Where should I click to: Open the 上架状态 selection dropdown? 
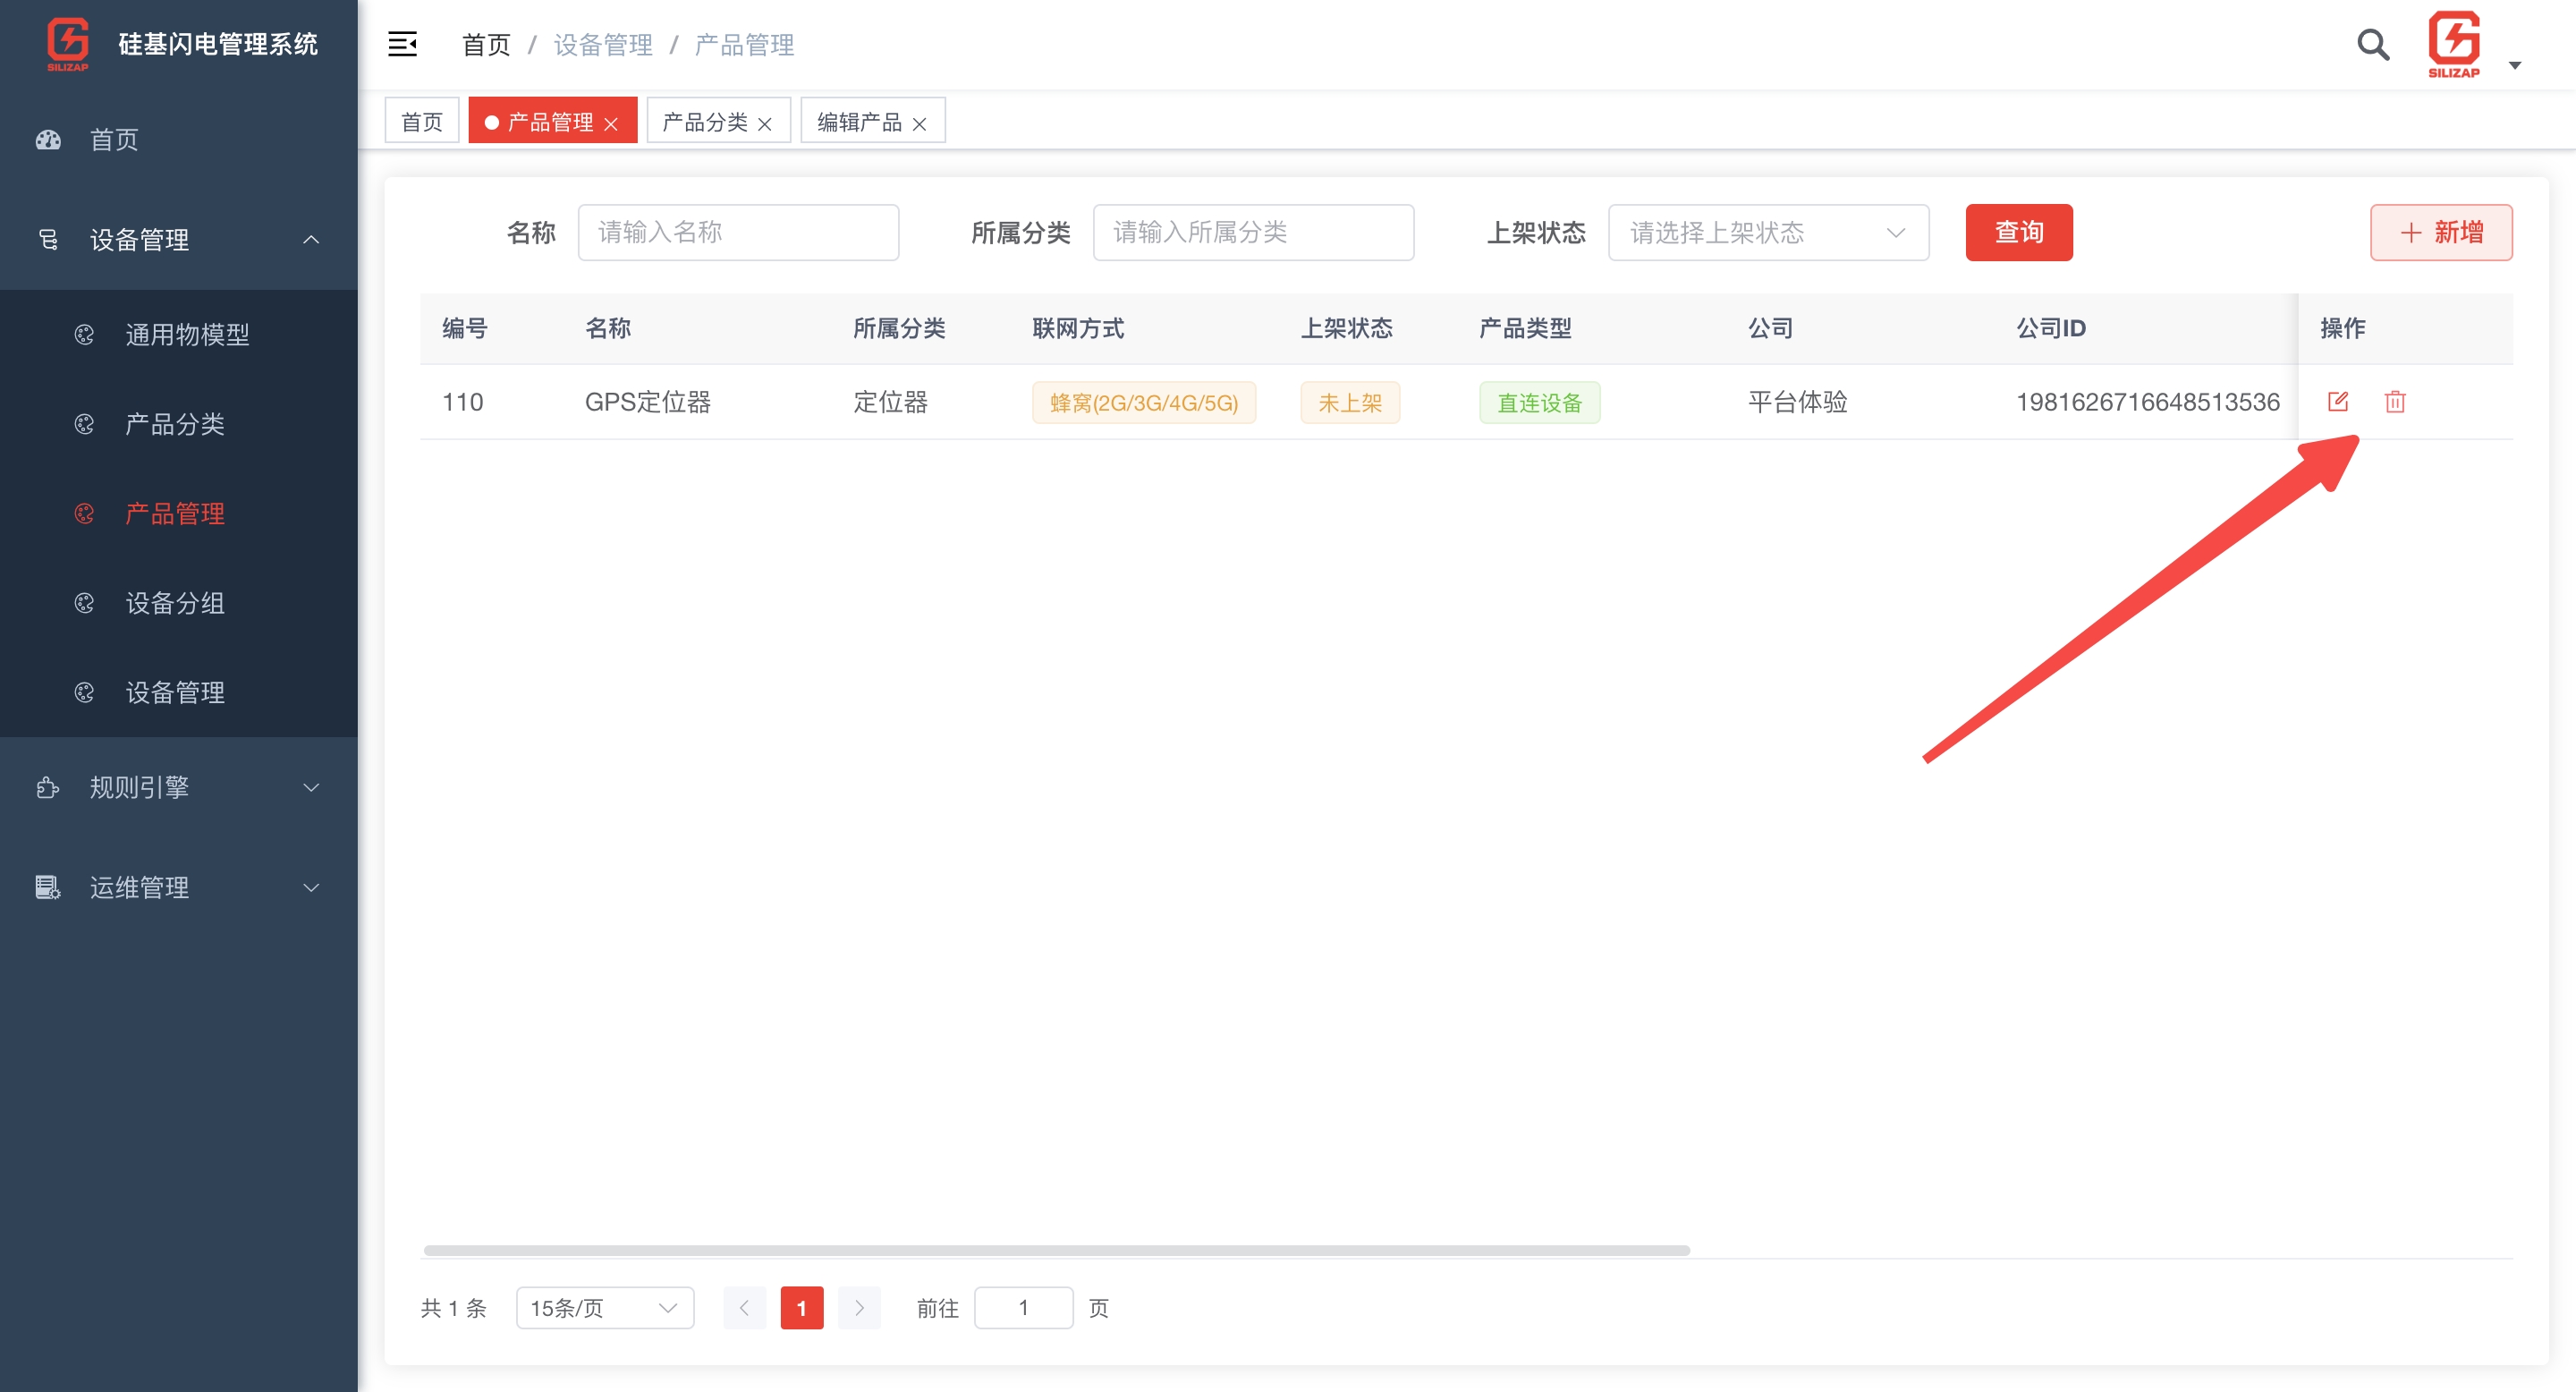[x=1768, y=232]
